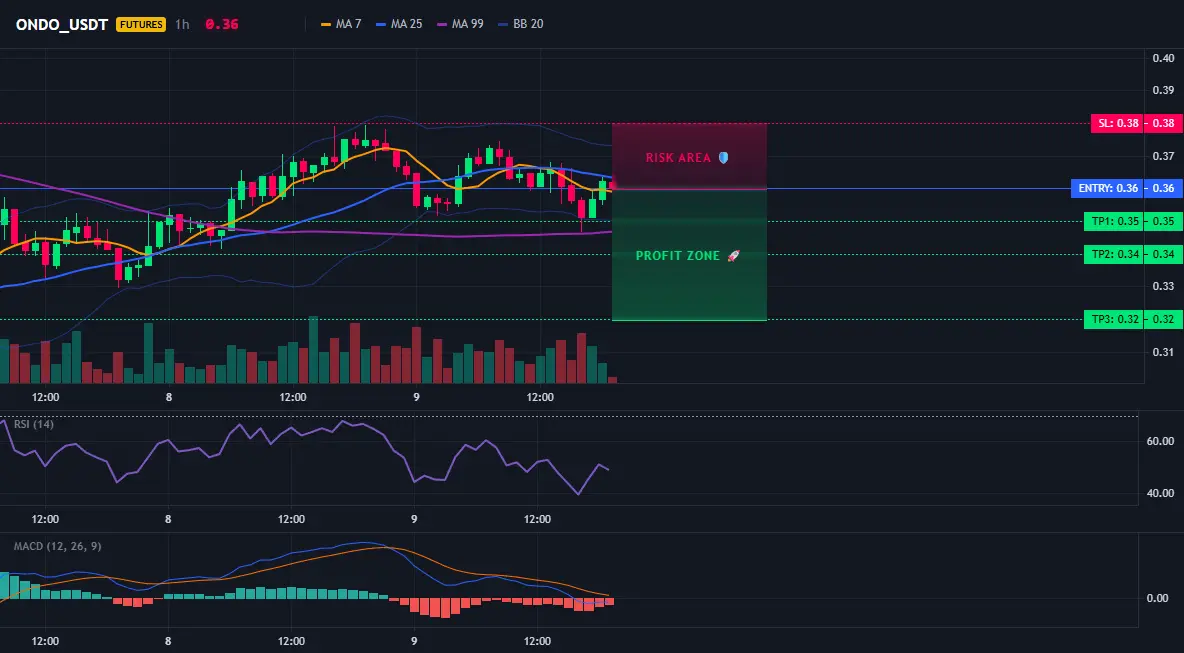Toggle the MA 25 legend entry
Screen dimensions: 1184x653
pyautogui.click(x=399, y=24)
